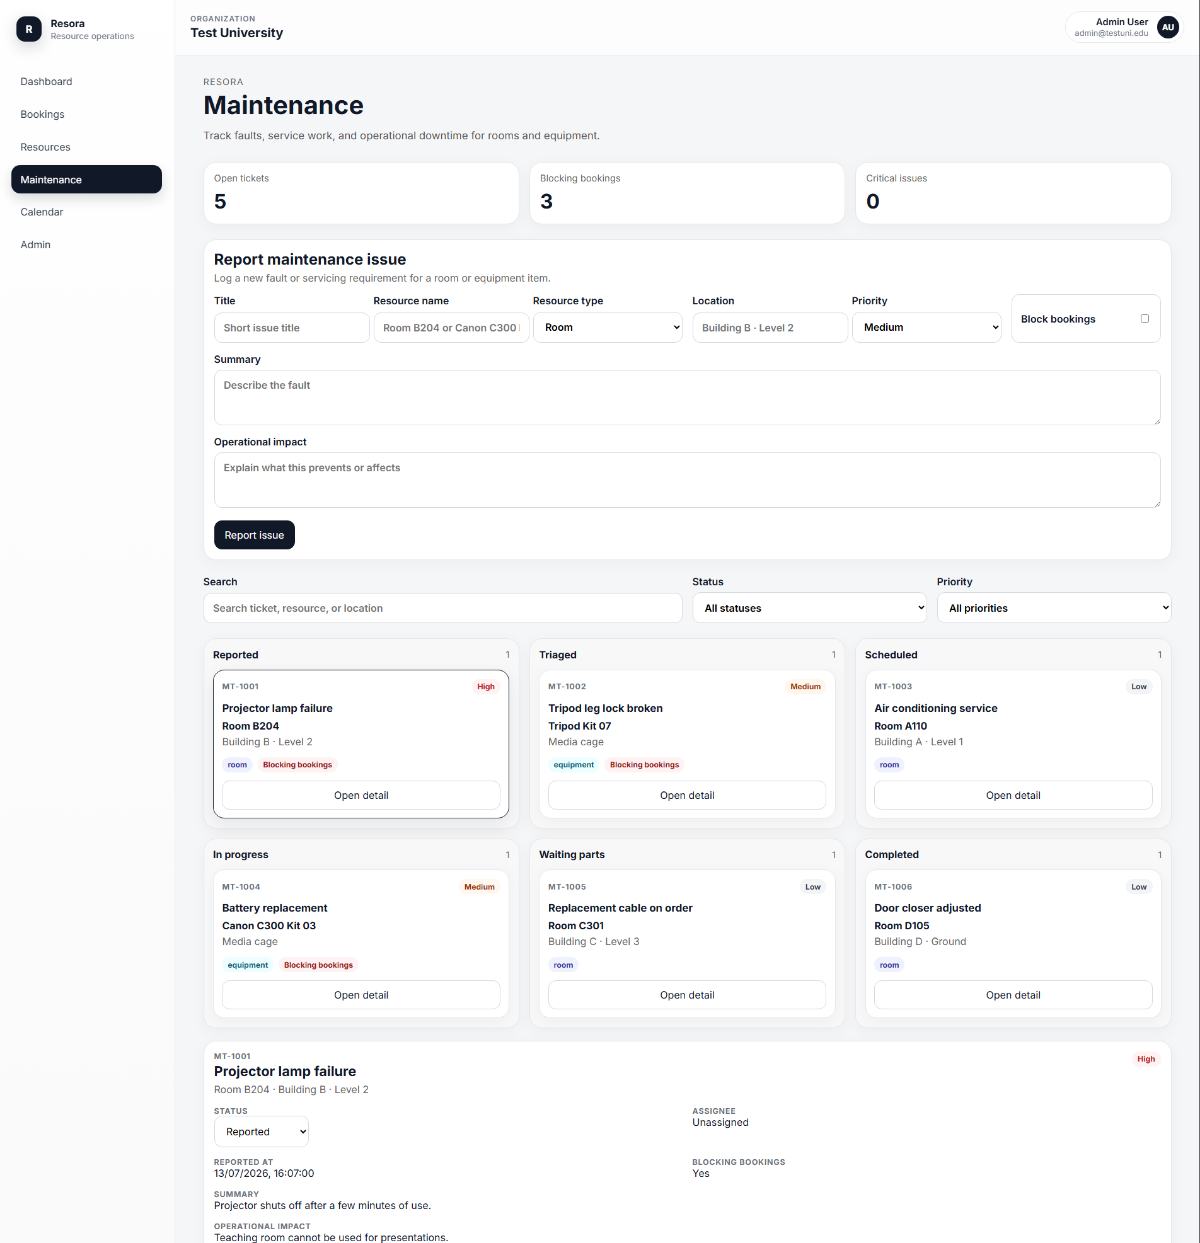This screenshot has height=1243, width=1200.
Task: Open detail for Tripod leg lock broken
Action: [687, 796]
